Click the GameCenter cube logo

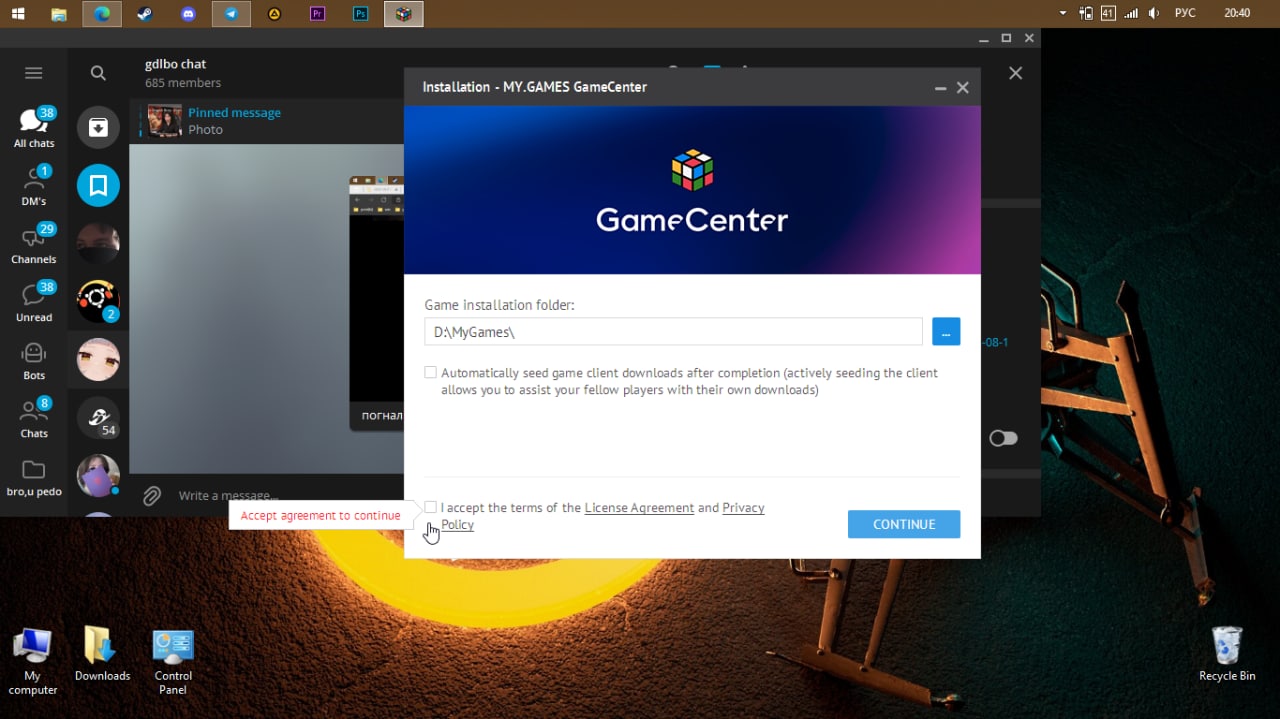tap(692, 169)
